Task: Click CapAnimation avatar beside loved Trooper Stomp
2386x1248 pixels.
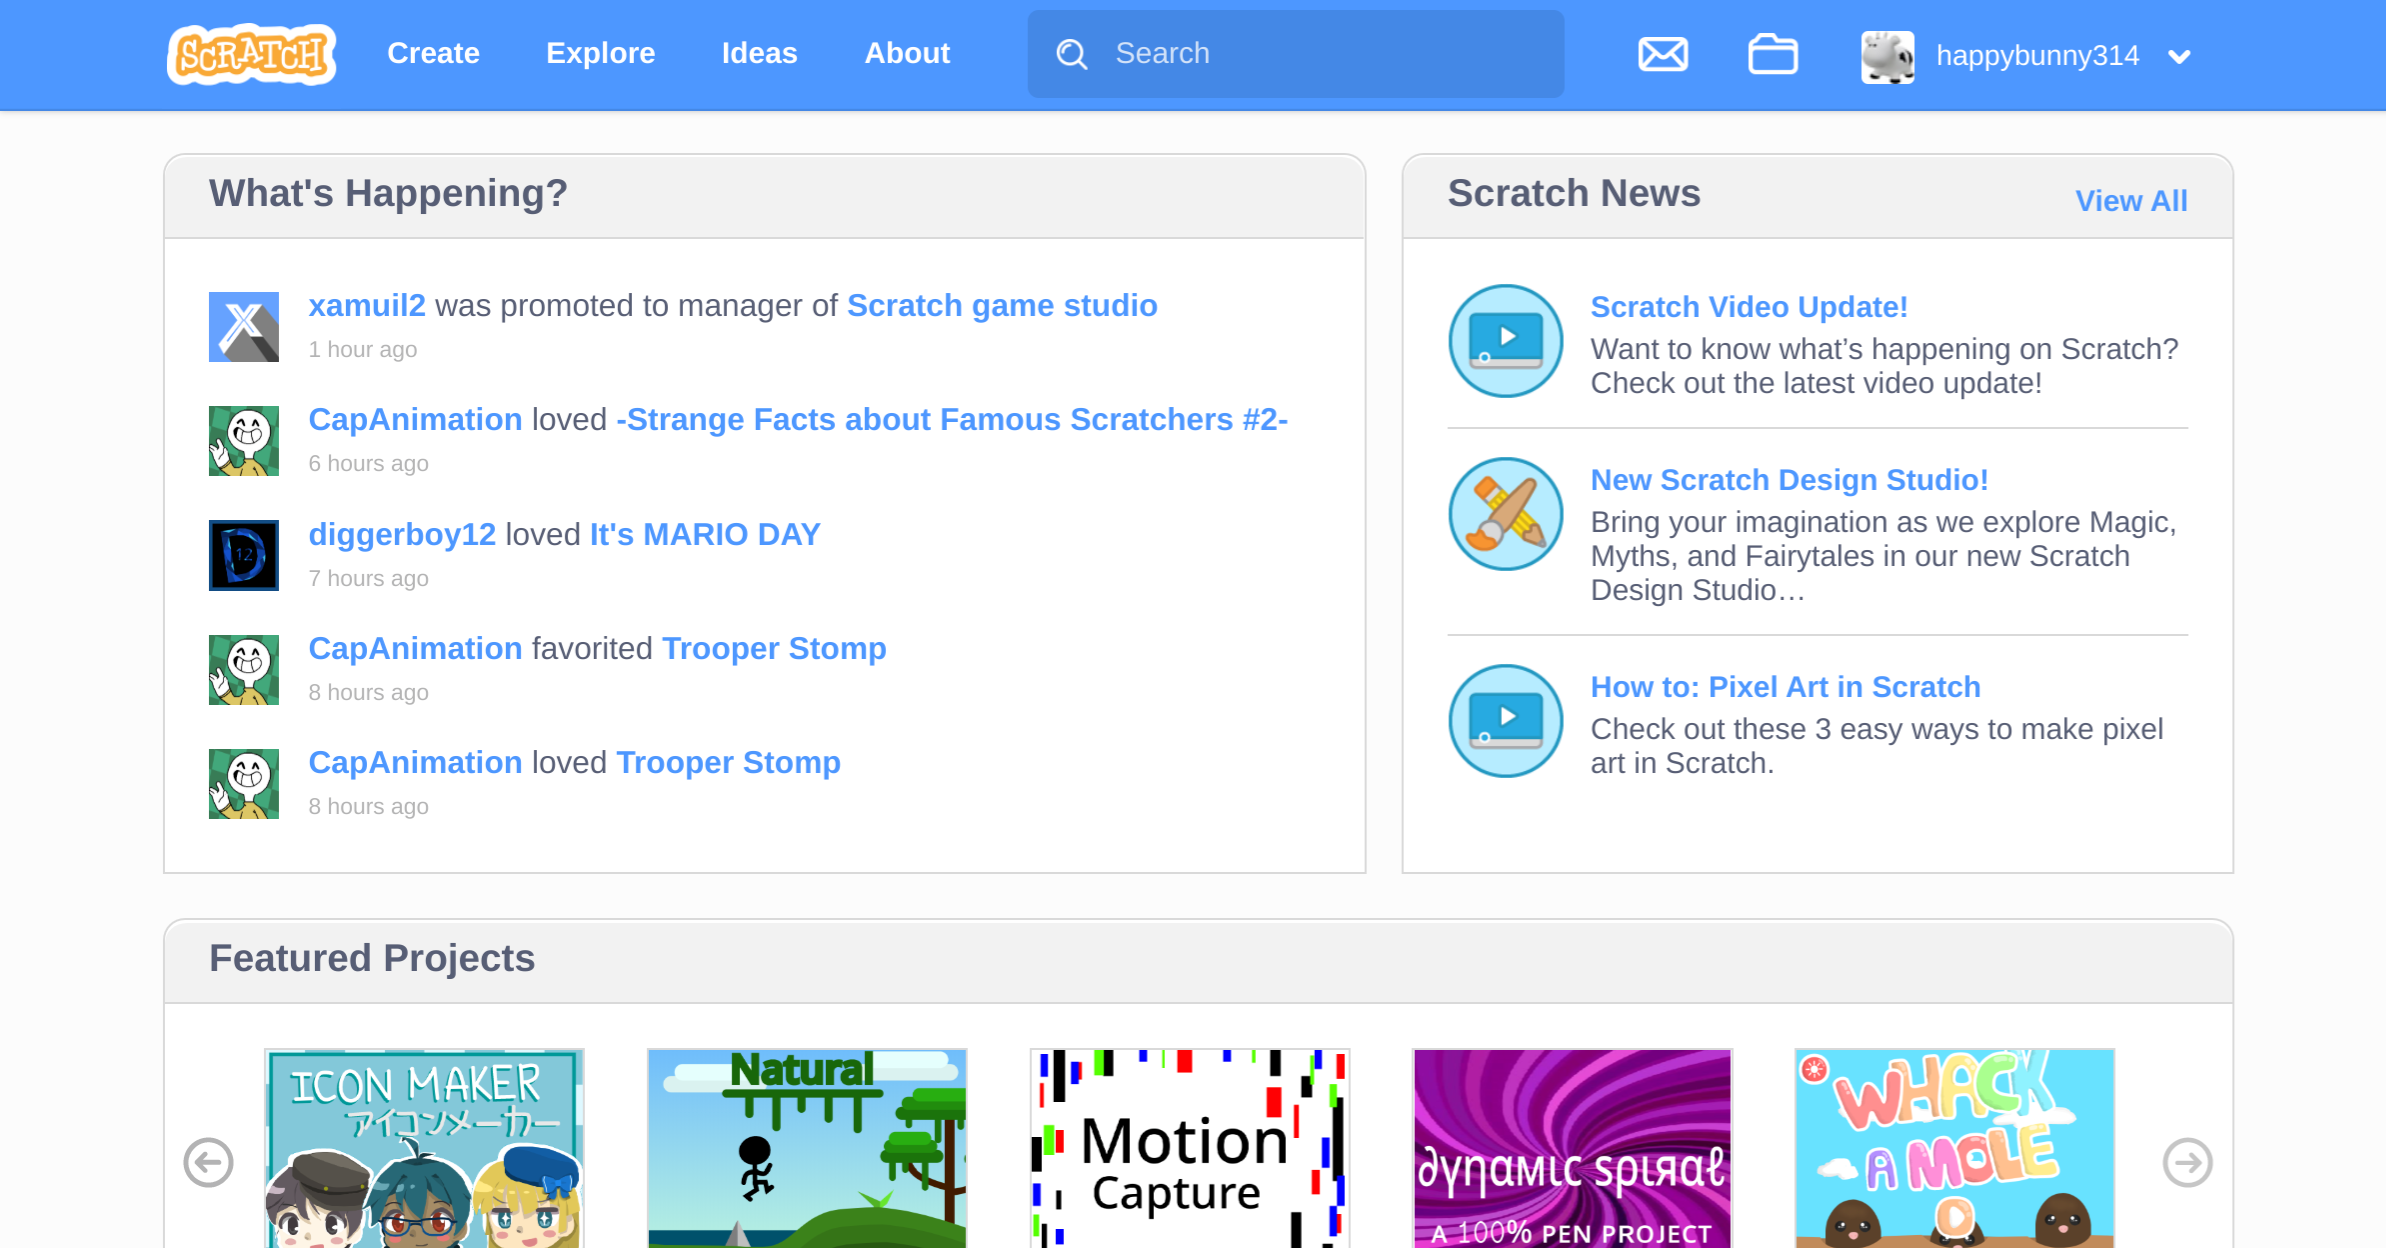Action: [x=244, y=784]
